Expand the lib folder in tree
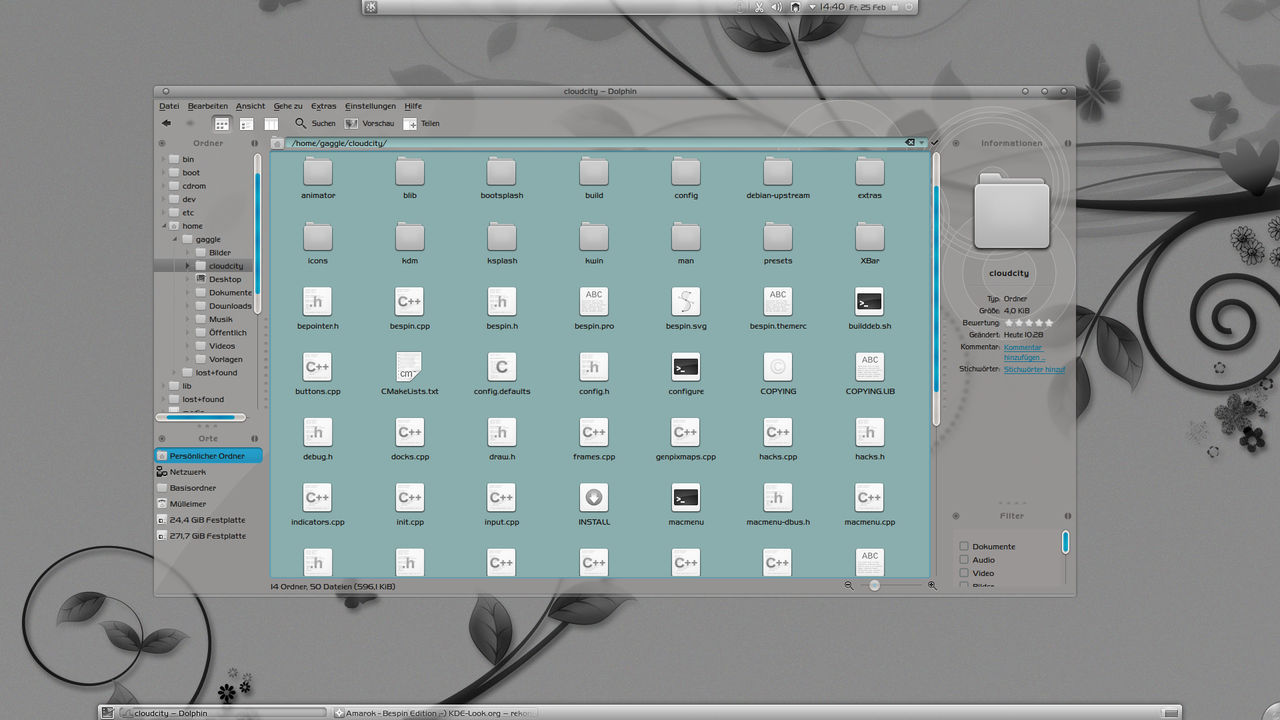The height and width of the screenshot is (720, 1280). [162, 386]
